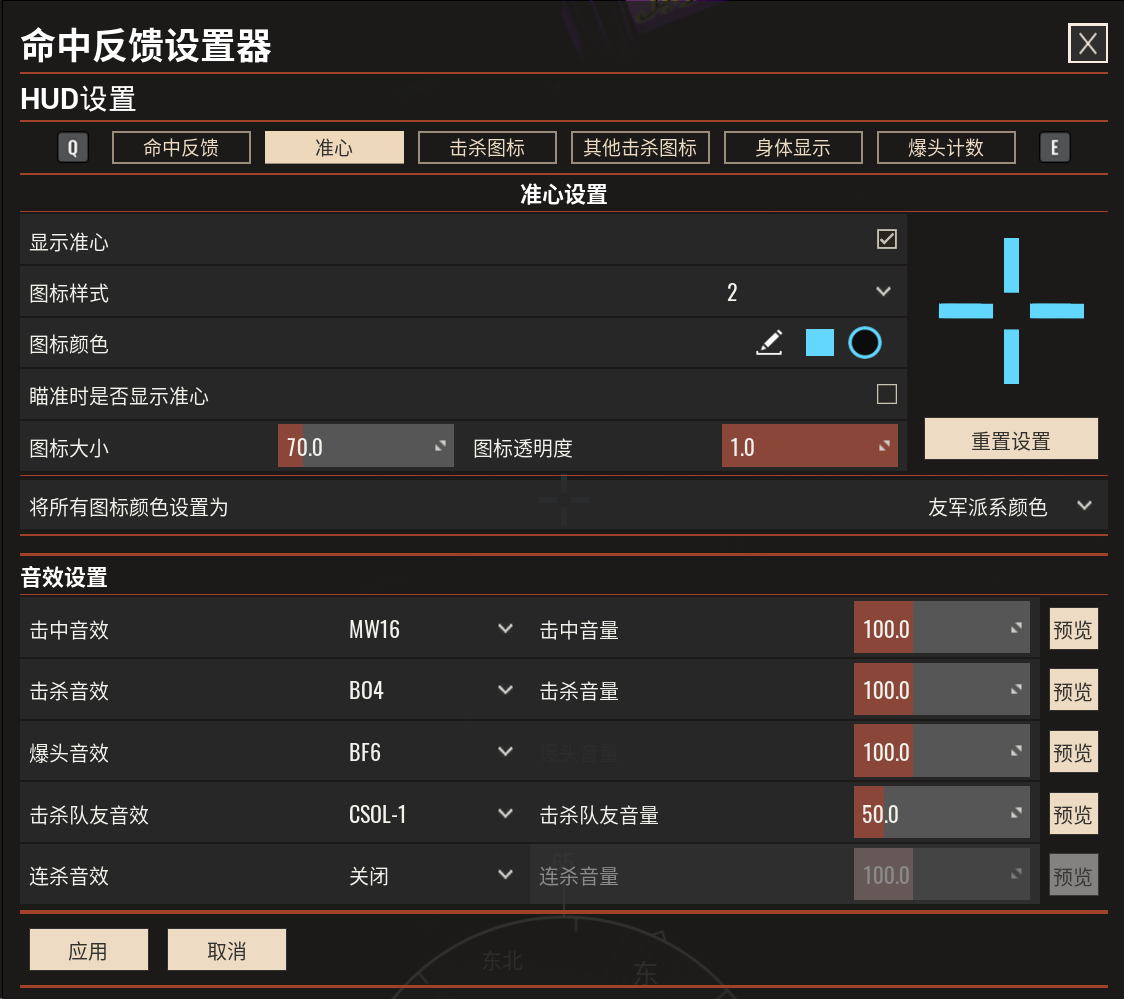Select the circular black color preset icon

click(865, 343)
